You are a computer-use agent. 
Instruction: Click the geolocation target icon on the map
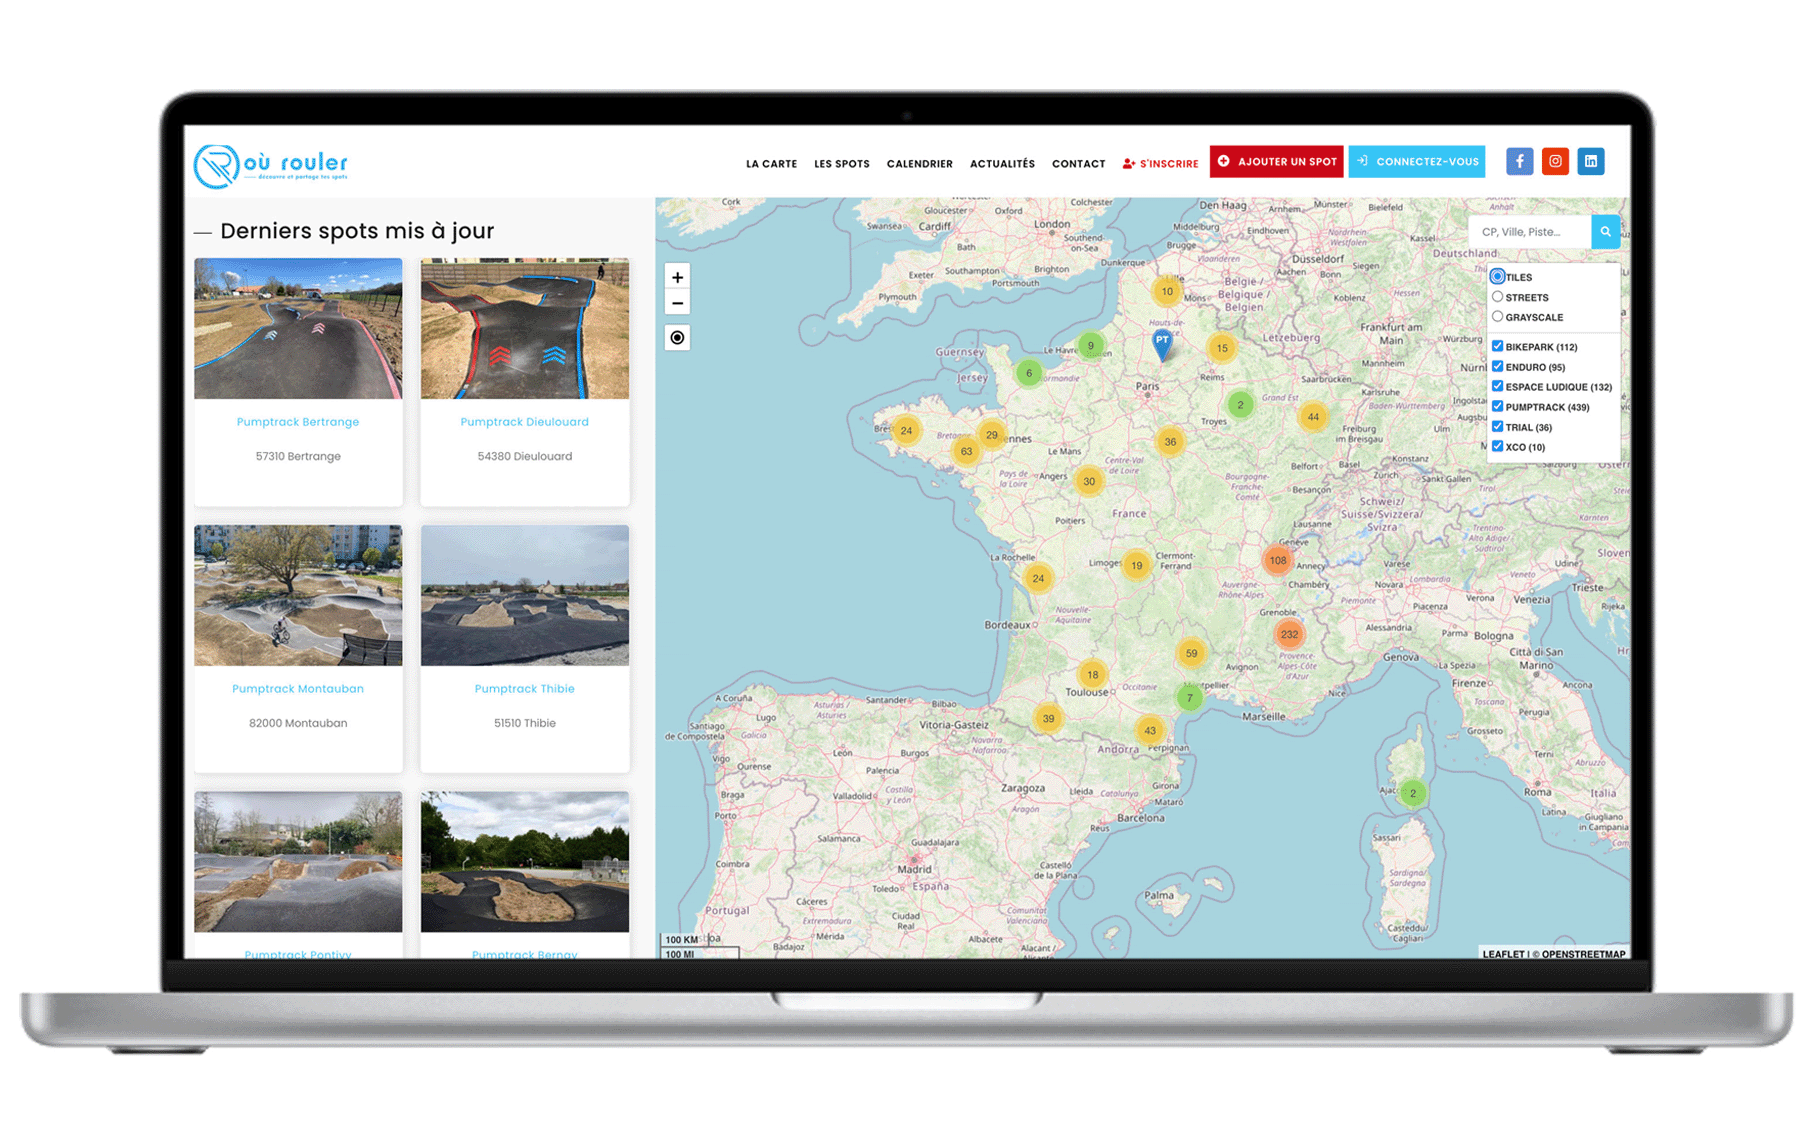click(678, 339)
